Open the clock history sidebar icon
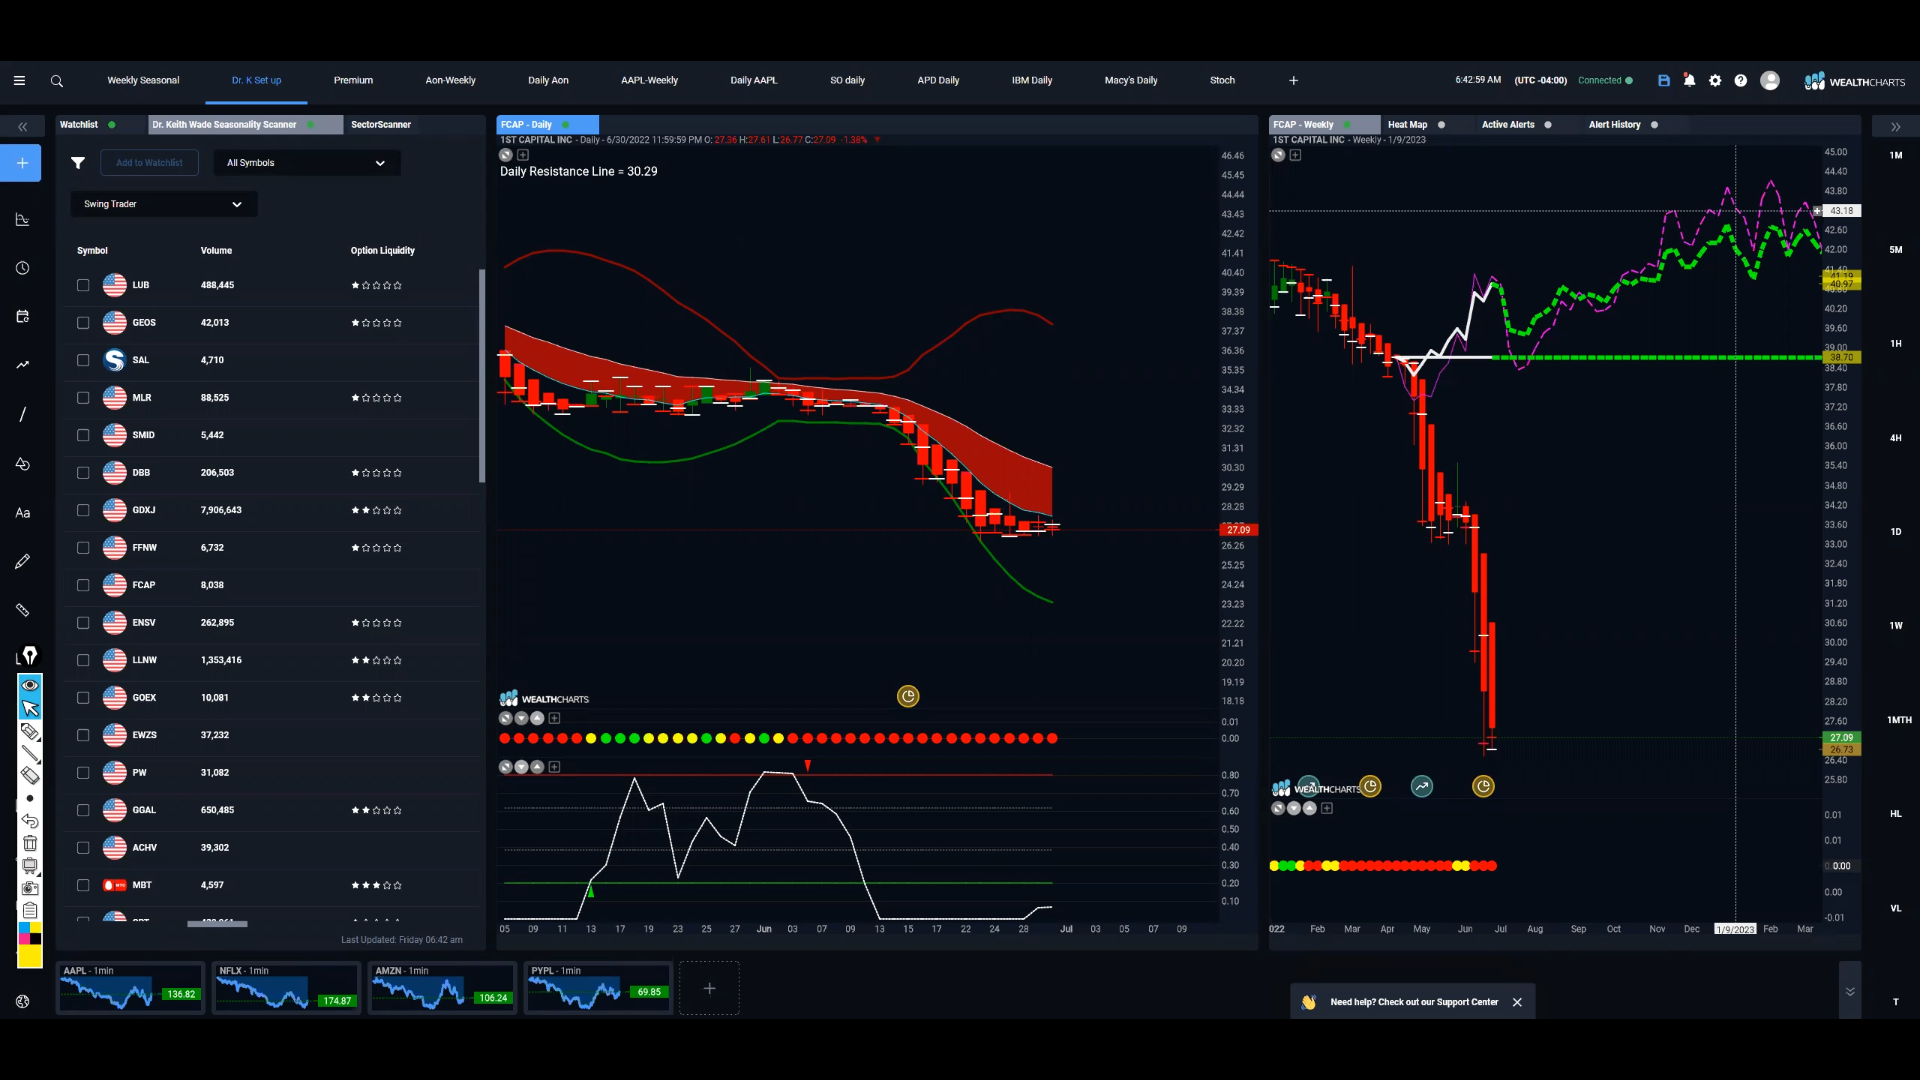The width and height of the screenshot is (1920, 1080). click(x=22, y=268)
